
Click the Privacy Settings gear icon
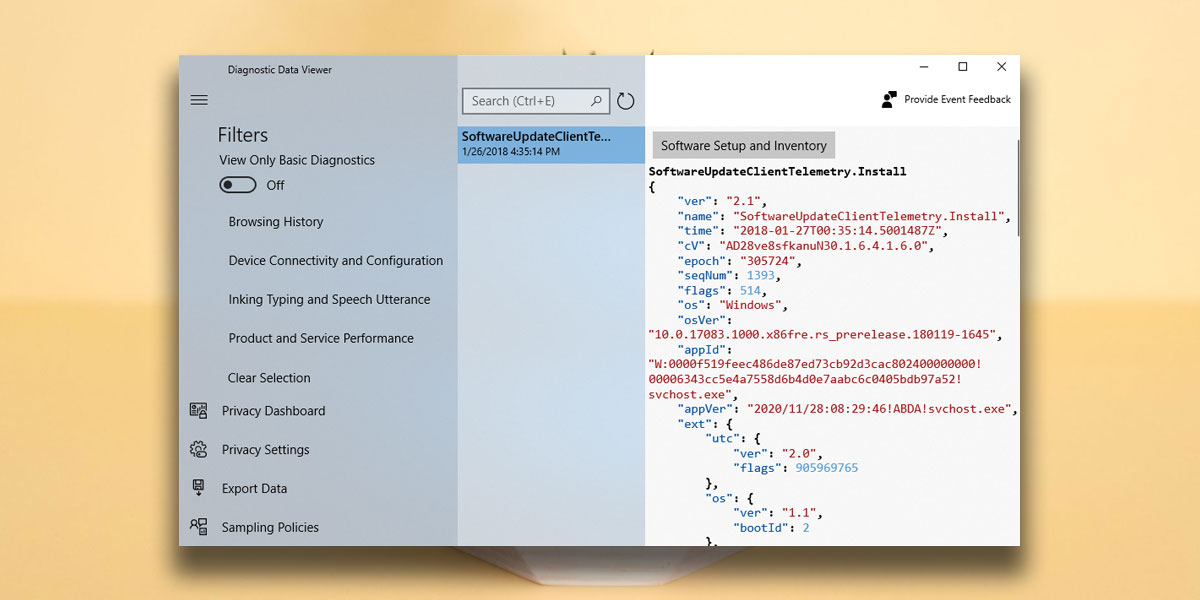(199, 450)
